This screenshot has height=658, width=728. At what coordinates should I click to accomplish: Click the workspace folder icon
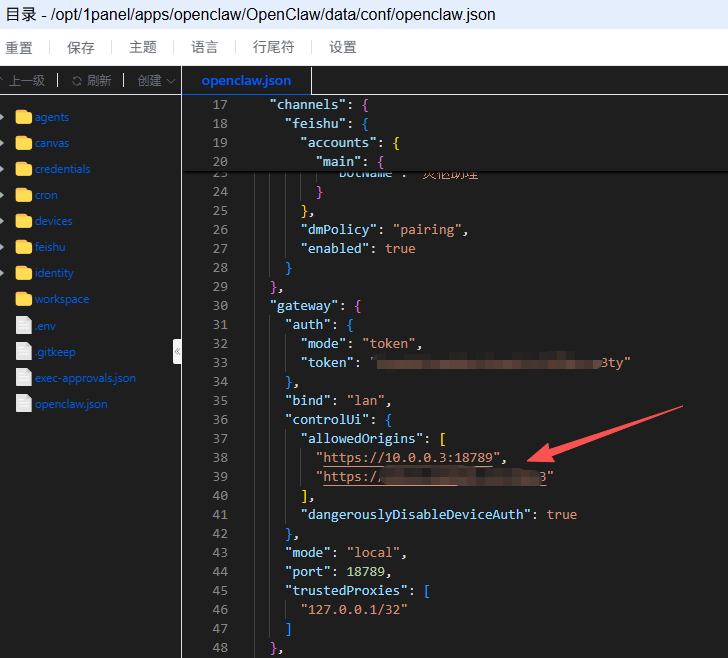tap(24, 299)
